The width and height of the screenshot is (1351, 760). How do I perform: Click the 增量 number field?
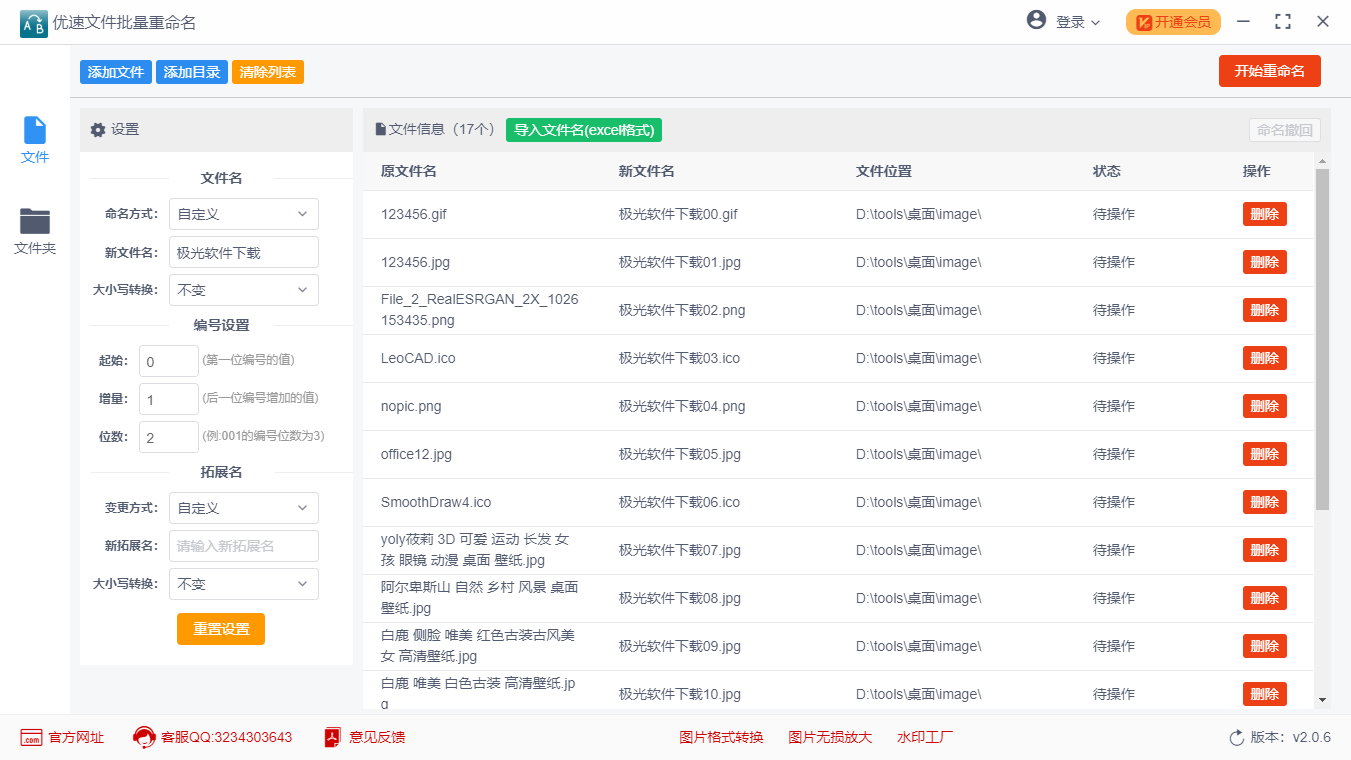pyautogui.click(x=169, y=399)
